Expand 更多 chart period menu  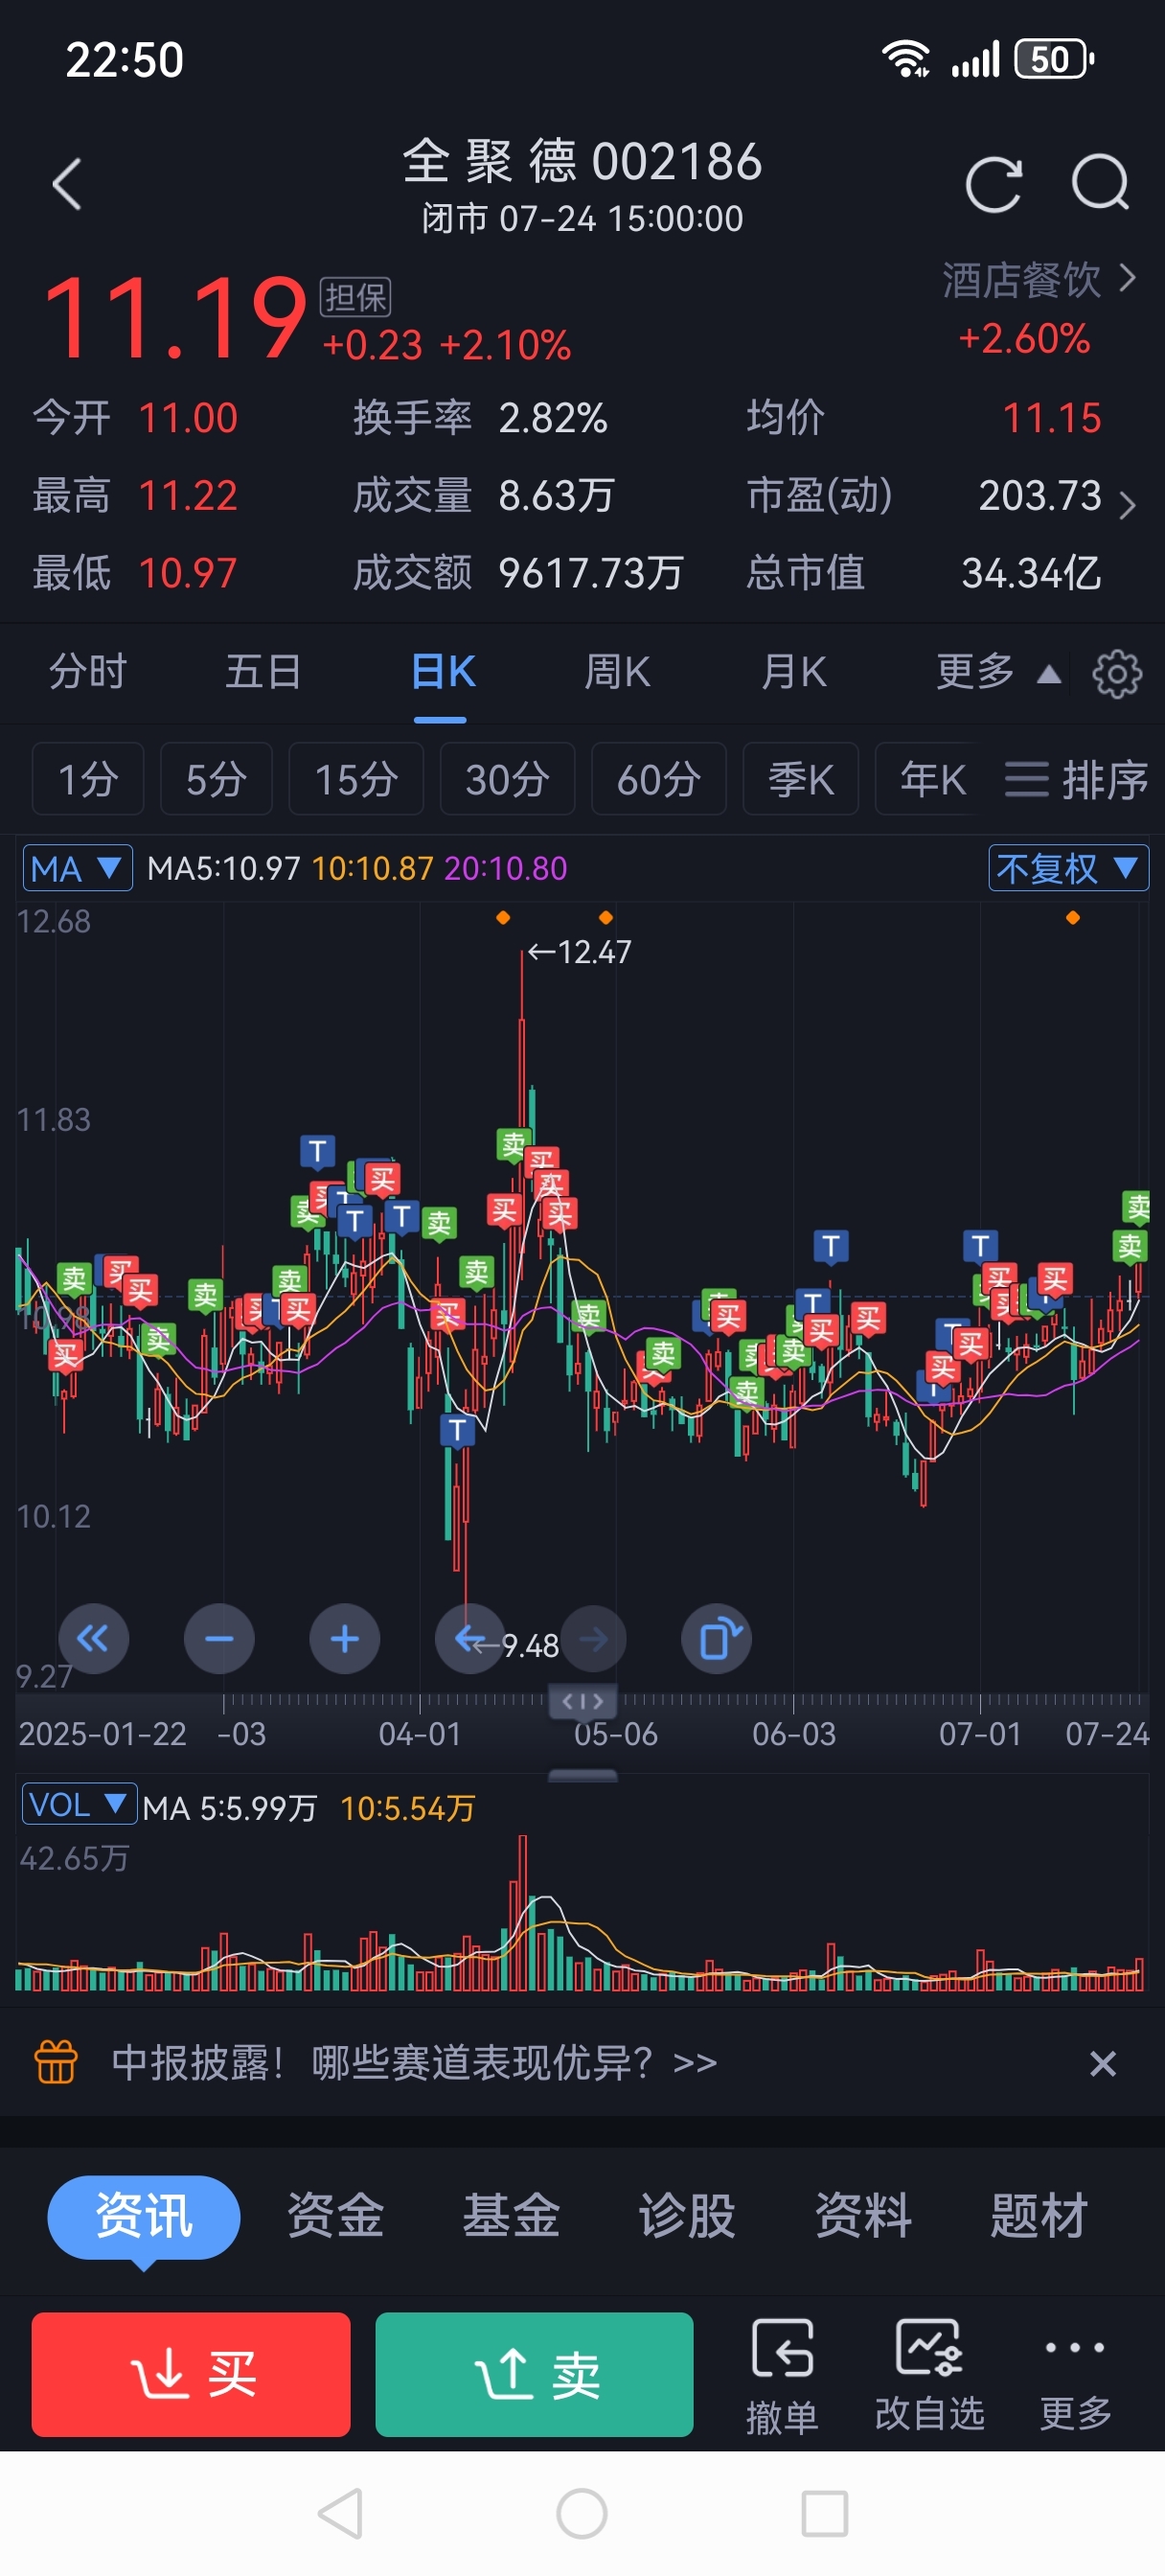998,672
